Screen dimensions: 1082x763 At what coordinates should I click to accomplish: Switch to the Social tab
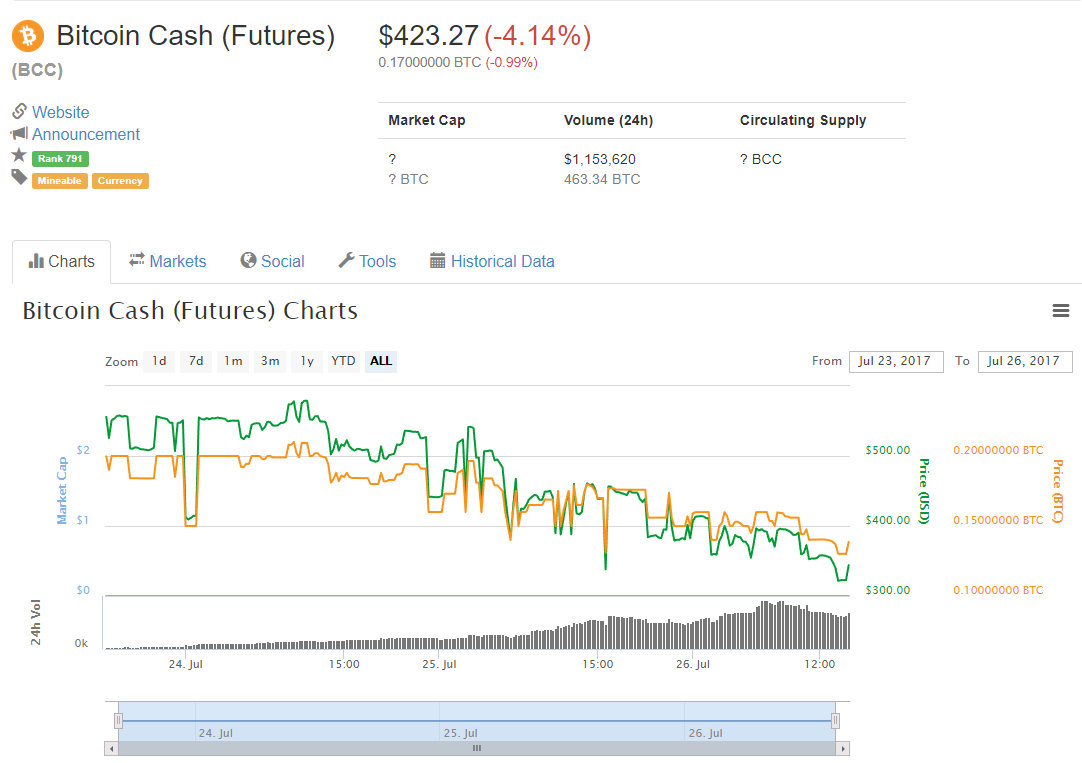[x=273, y=261]
